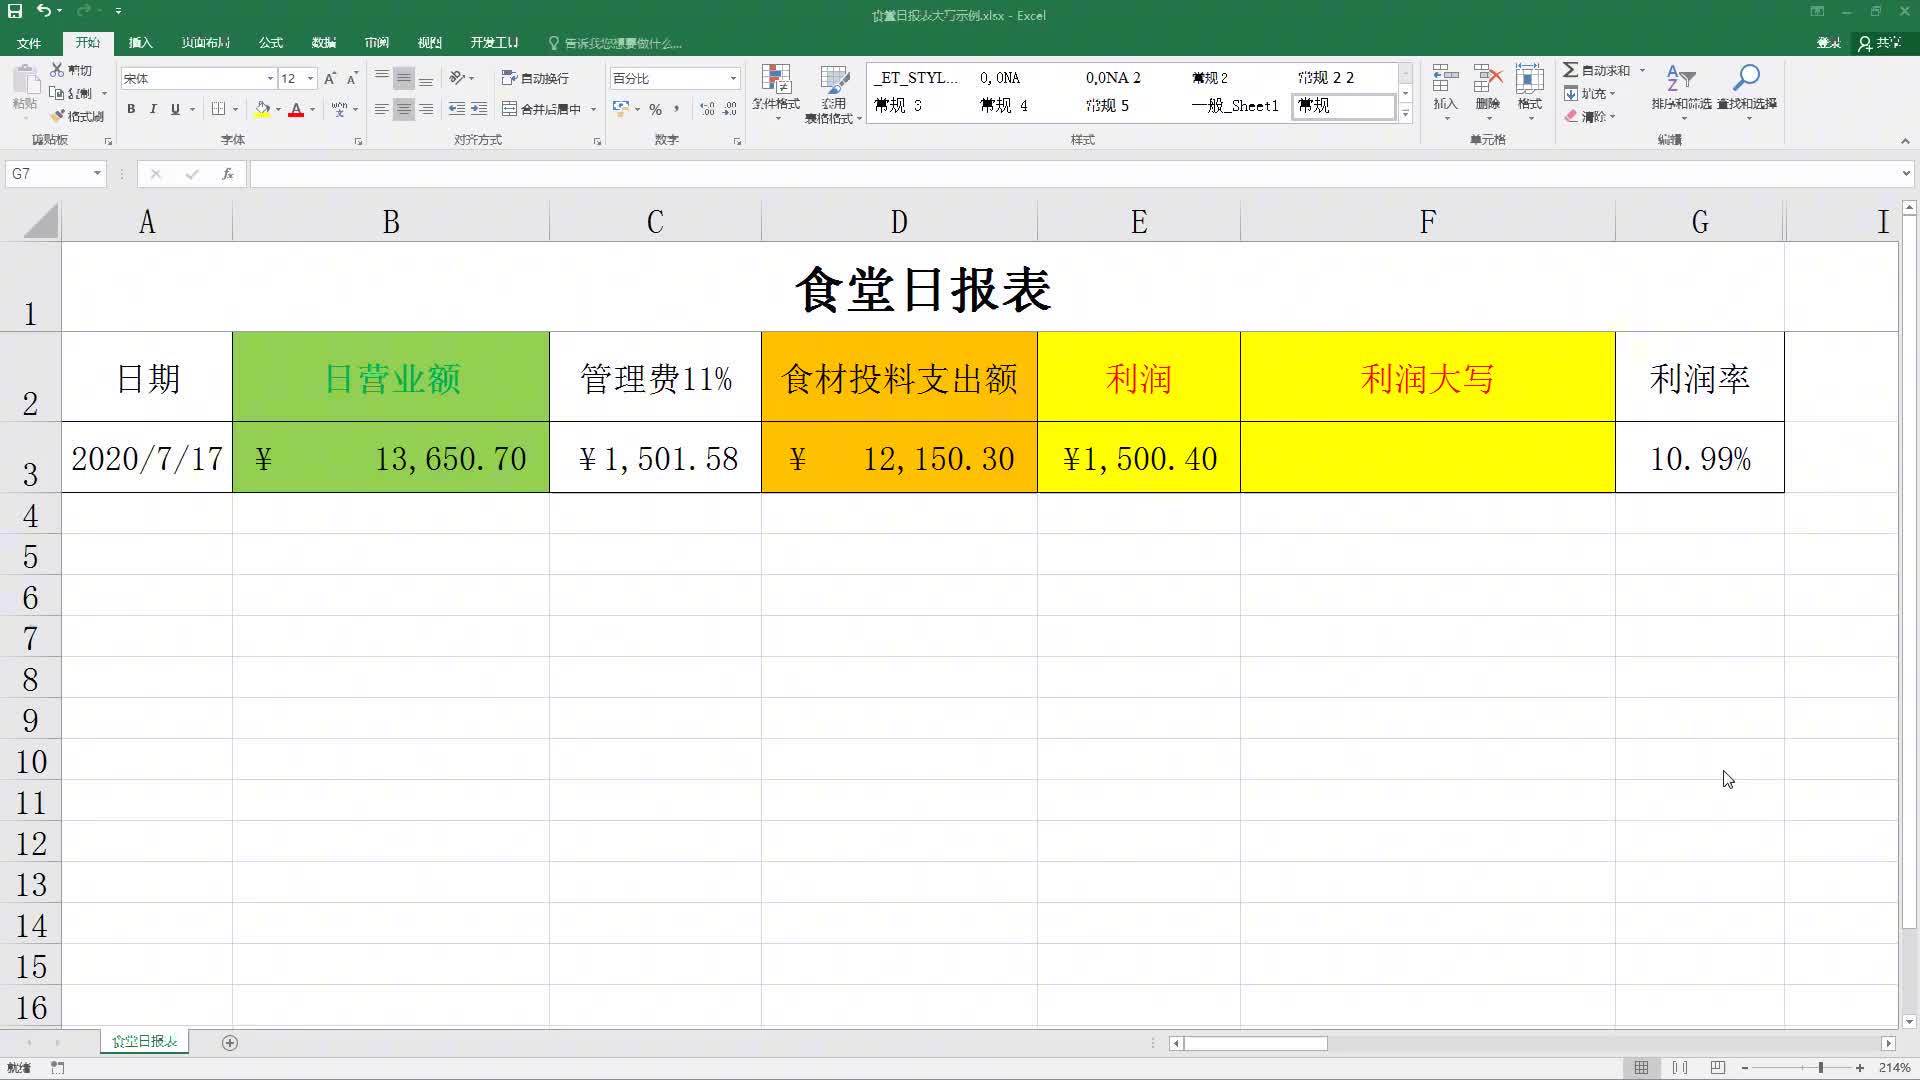Toggle wrap text (自动换行)
This screenshot has width=1920, height=1080.
point(536,78)
